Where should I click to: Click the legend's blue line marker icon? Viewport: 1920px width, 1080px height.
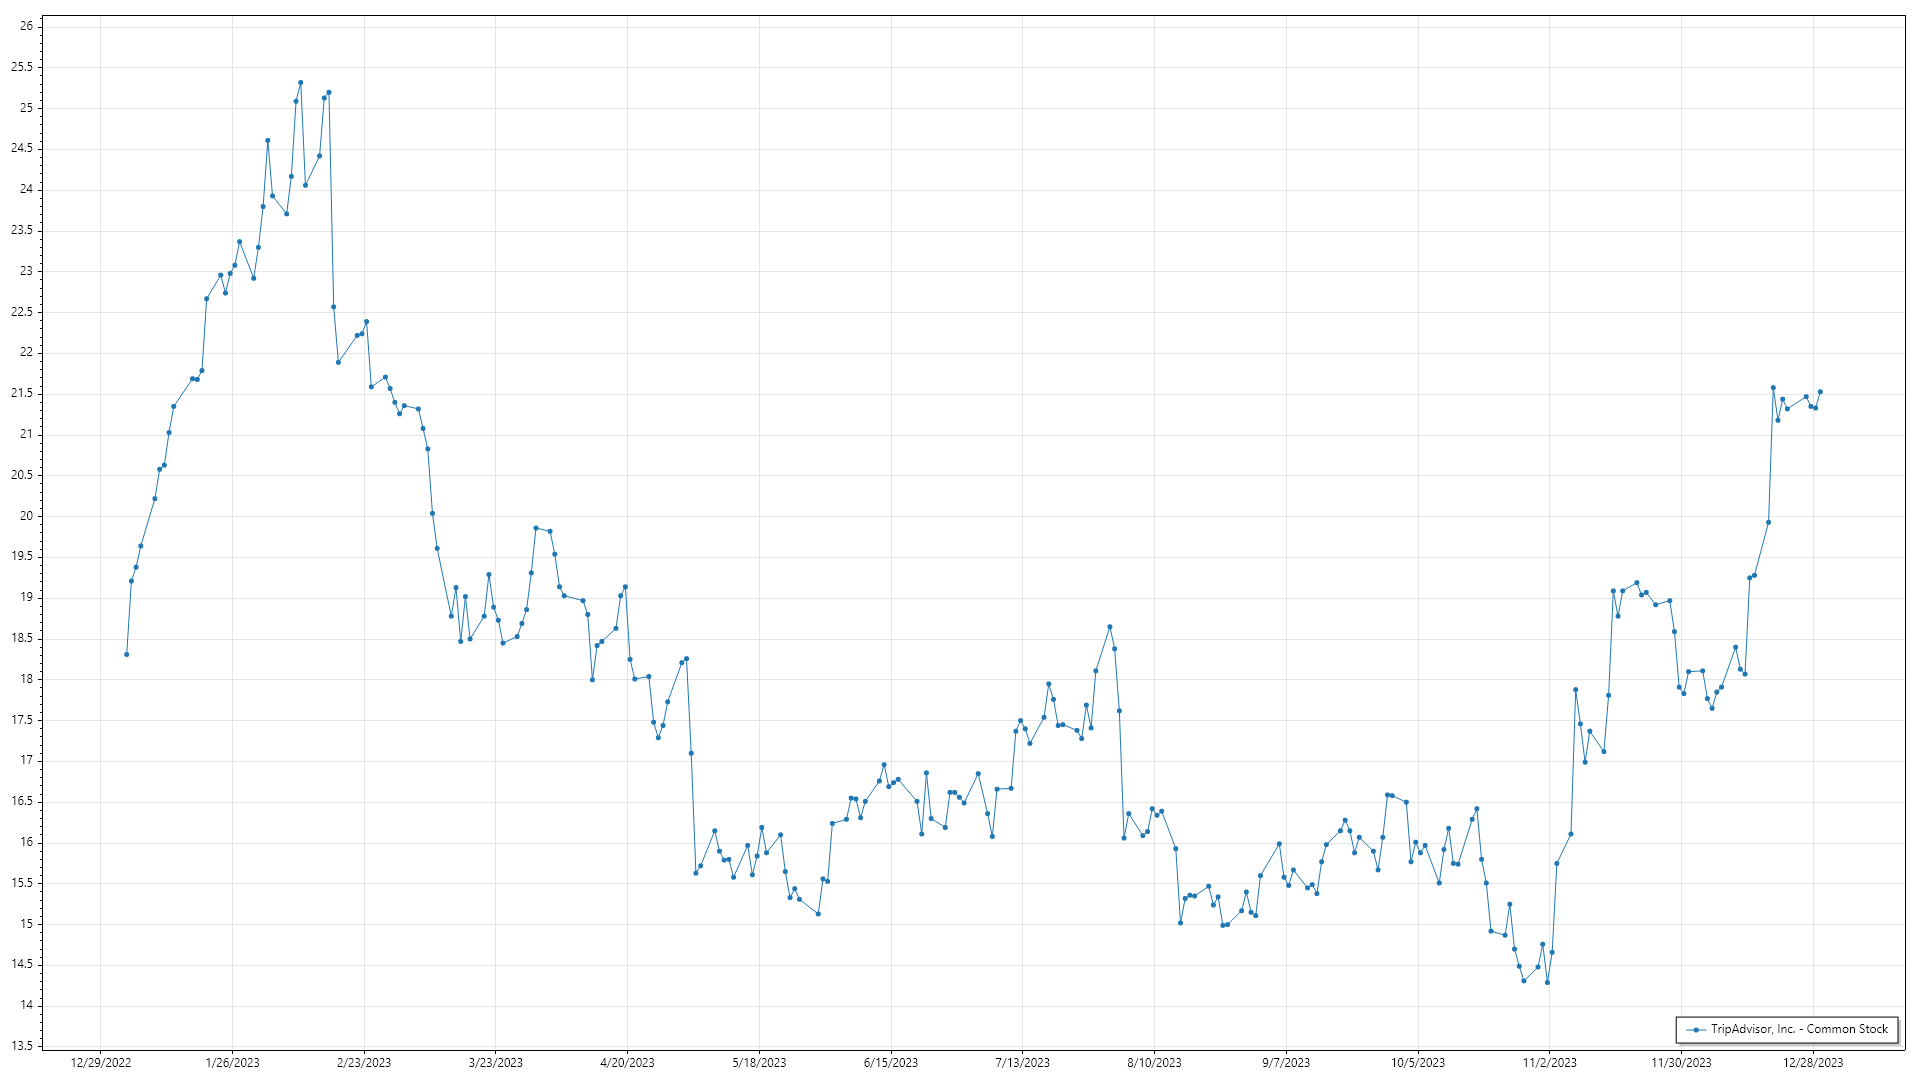[1696, 1029]
